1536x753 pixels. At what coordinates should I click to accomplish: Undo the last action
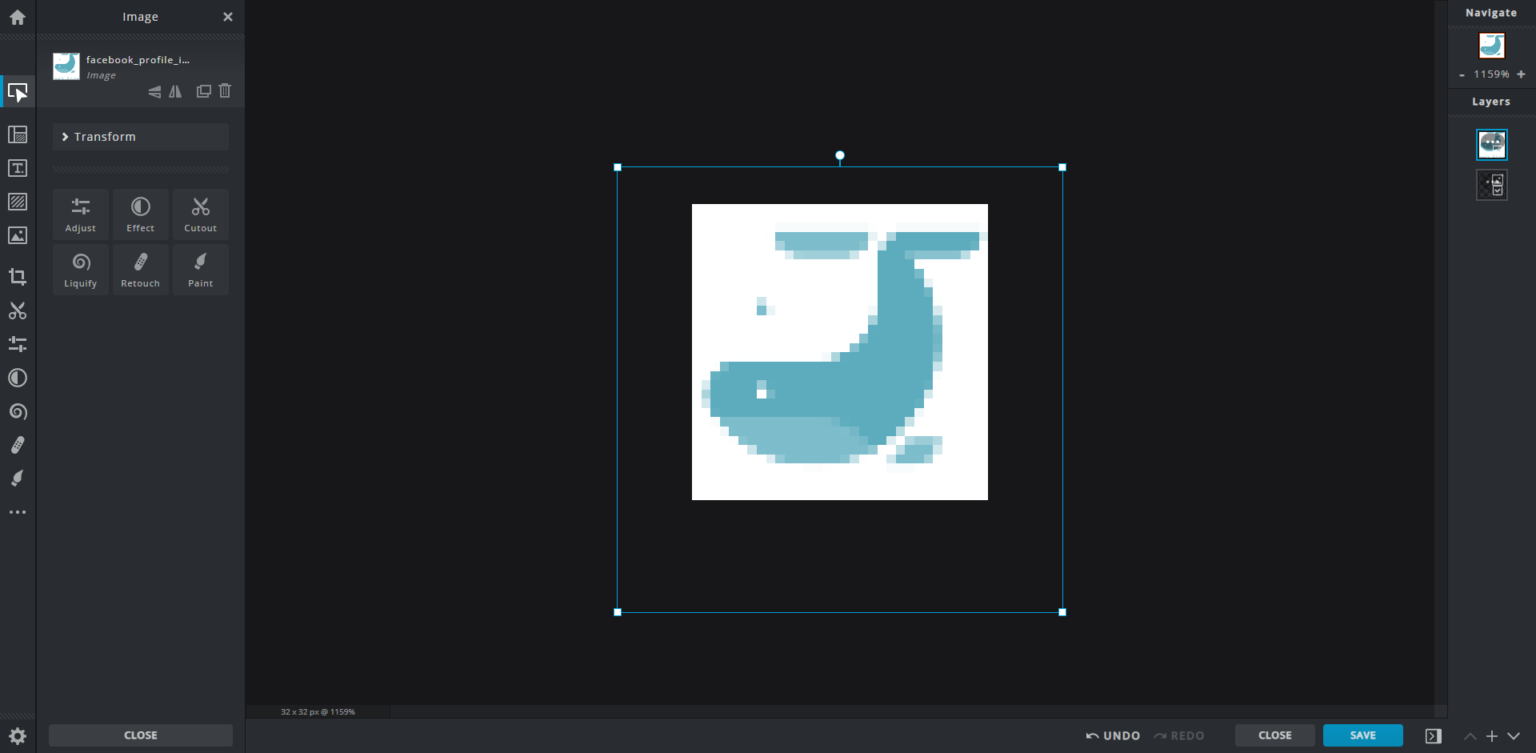1114,735
